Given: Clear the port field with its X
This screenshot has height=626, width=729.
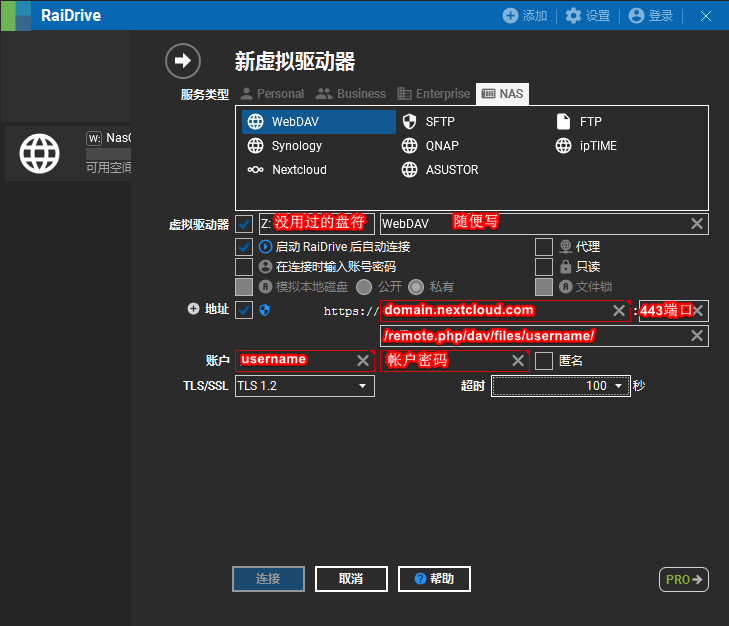Looking at the screenshot, I should click(698, 311).
